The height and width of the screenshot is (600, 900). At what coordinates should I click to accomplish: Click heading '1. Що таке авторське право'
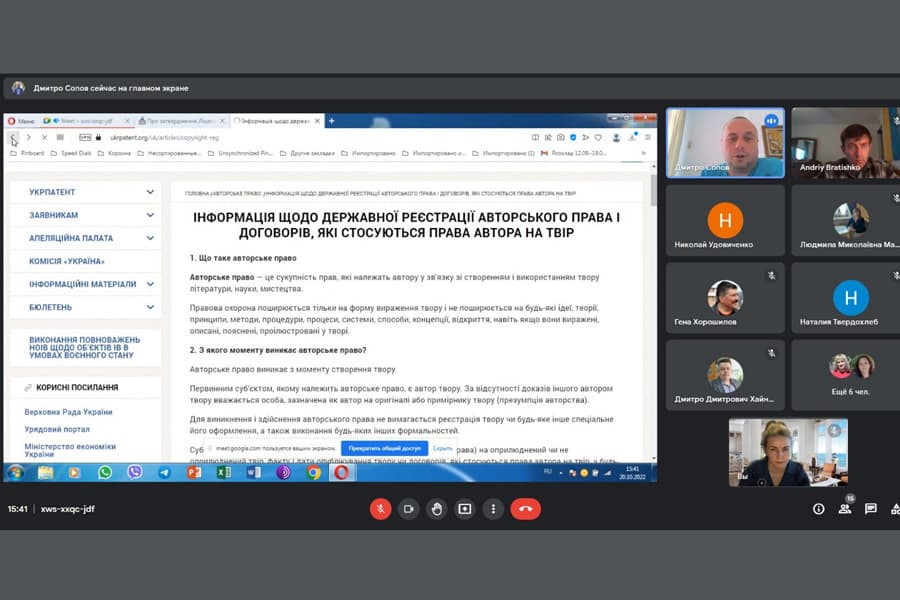pos(243,258)
